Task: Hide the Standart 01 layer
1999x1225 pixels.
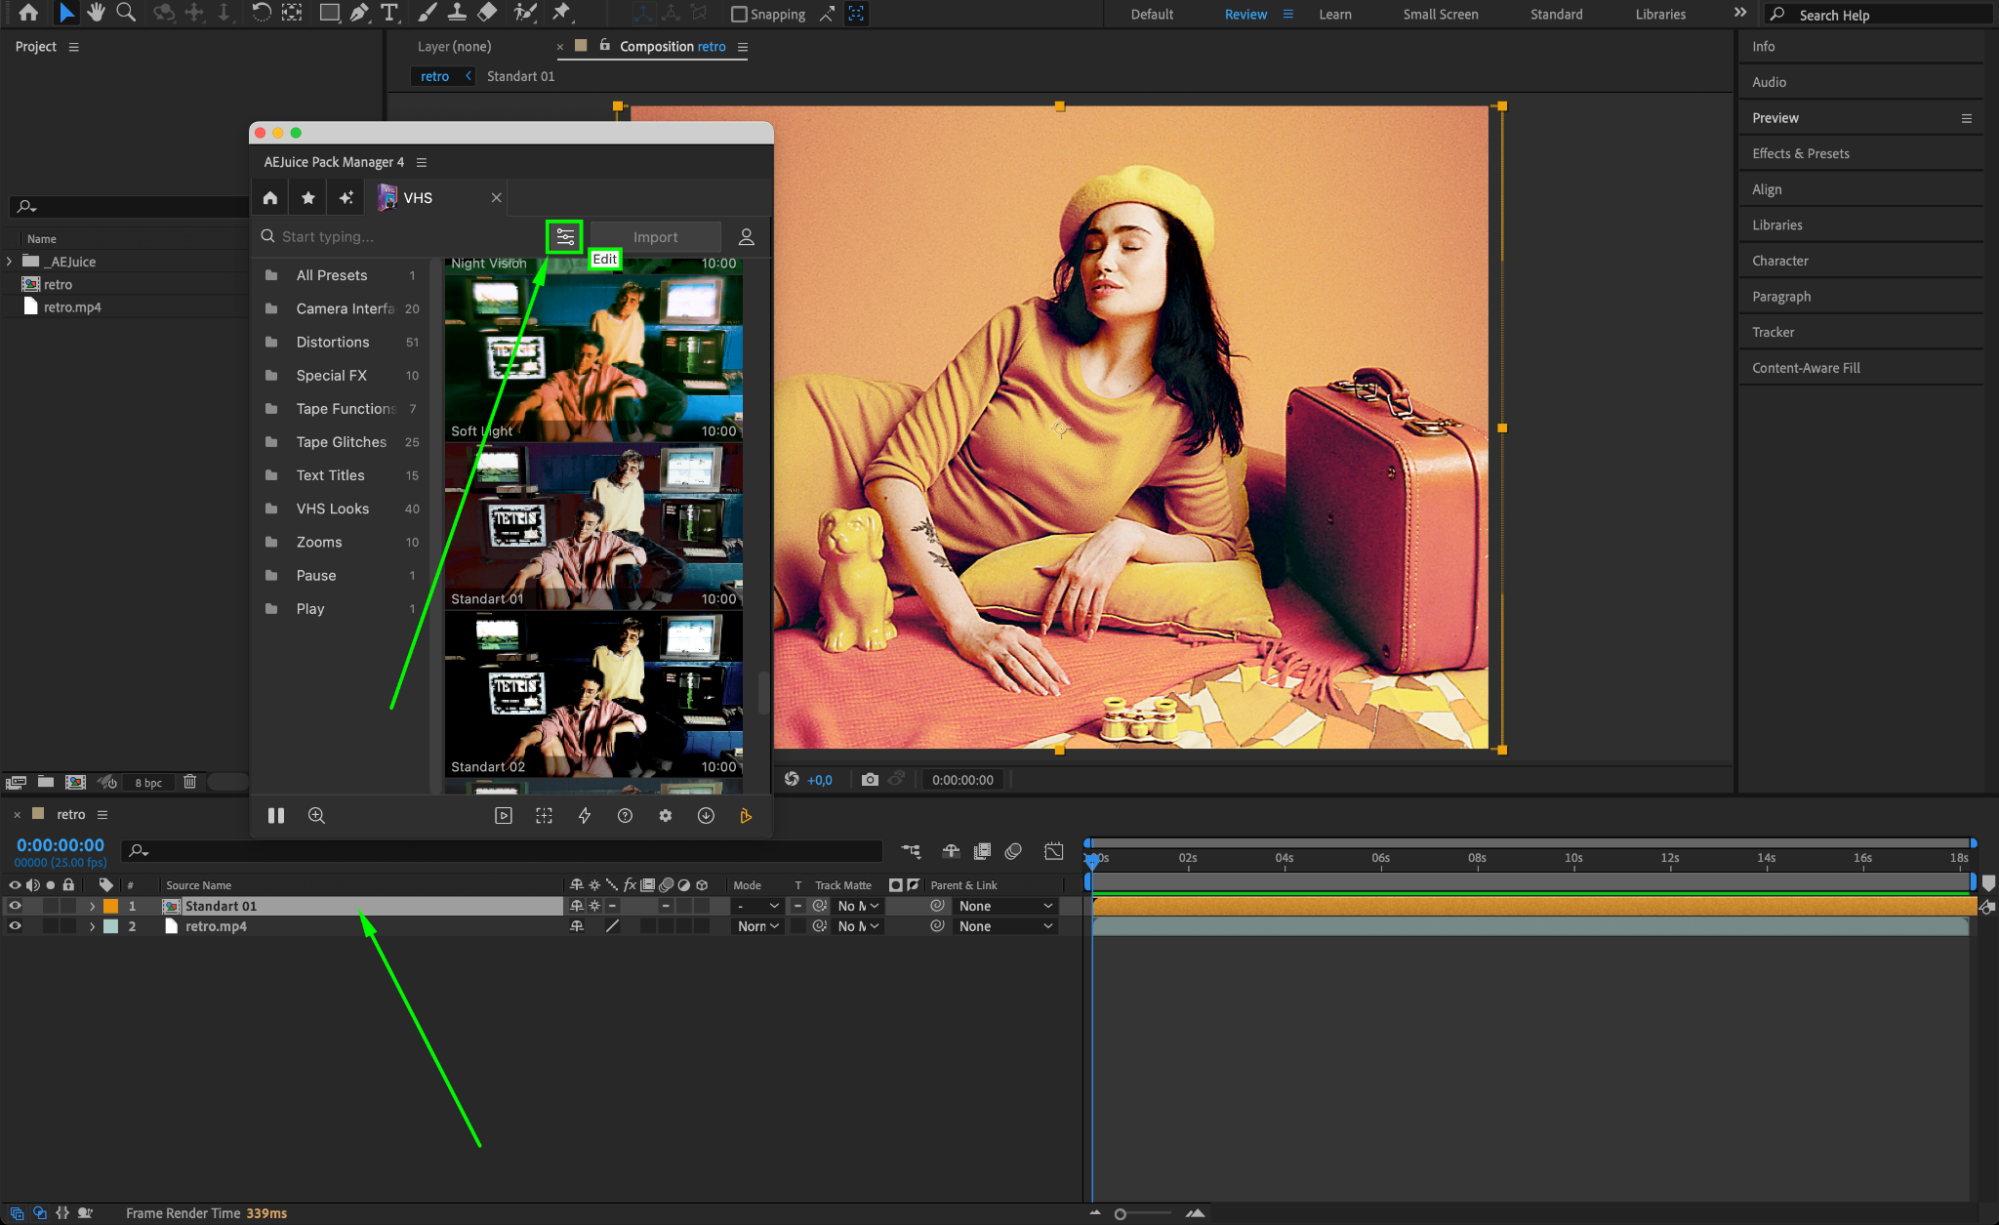Action: [15, 906]
